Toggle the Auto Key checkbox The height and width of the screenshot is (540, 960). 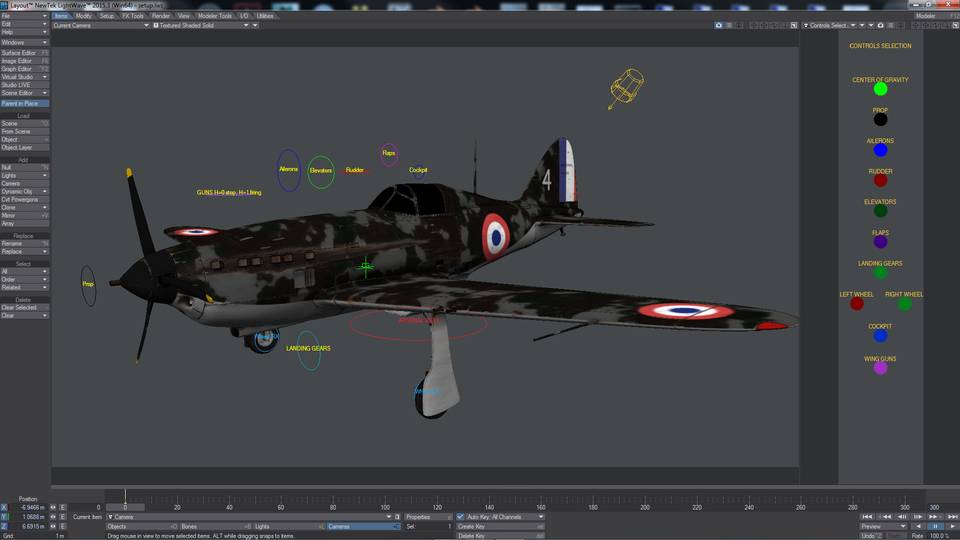click(x=460, y=517)
